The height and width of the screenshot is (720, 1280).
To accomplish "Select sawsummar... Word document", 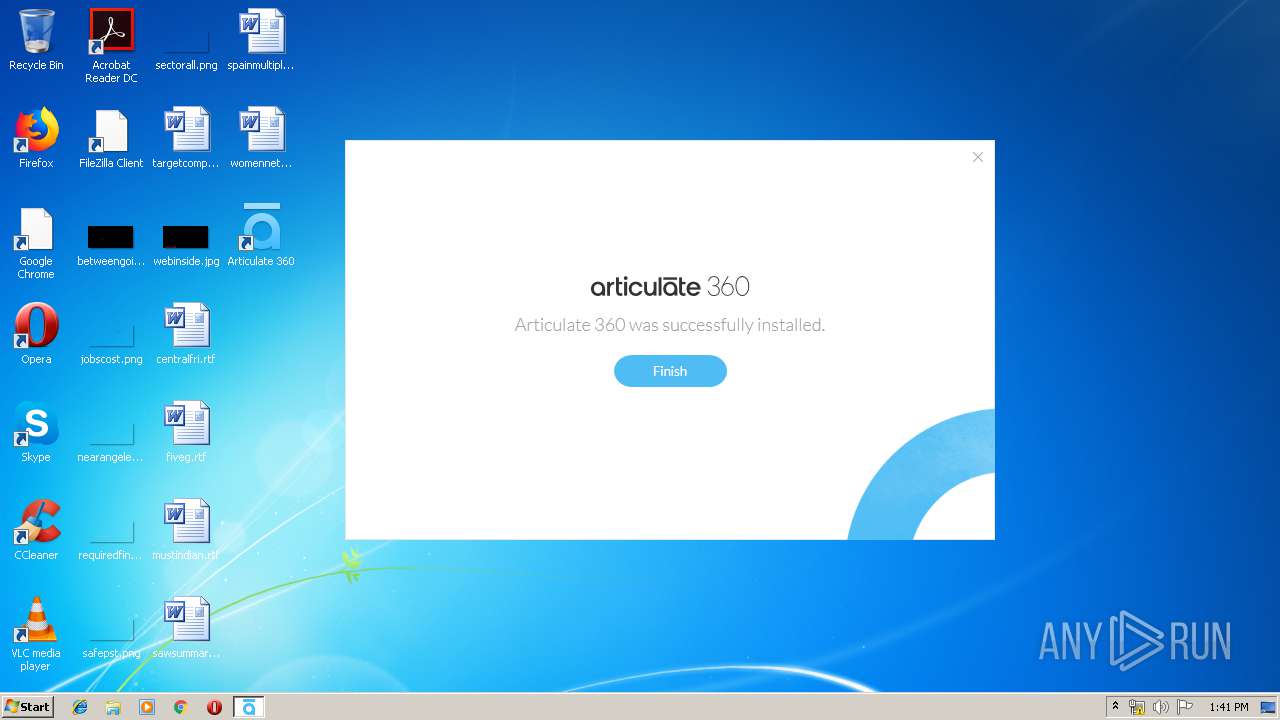I will 186,628.
